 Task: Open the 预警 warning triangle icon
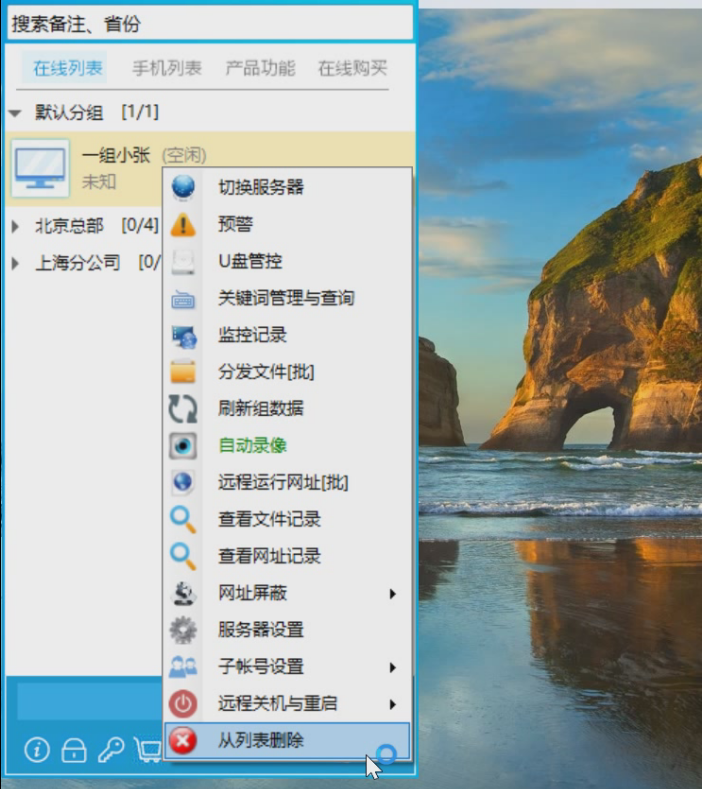point(184,224)
